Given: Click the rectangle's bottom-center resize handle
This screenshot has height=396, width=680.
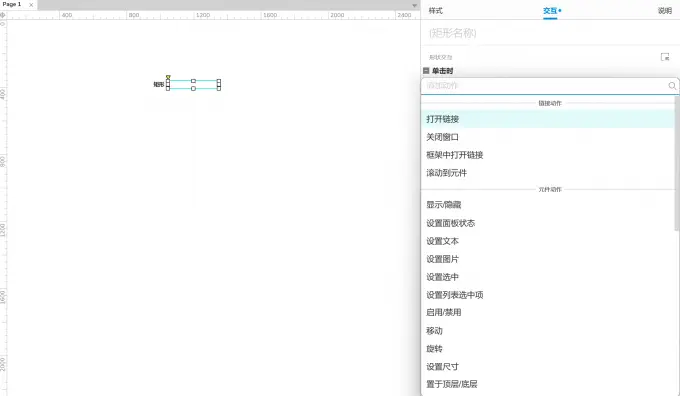Looking at the screenshot, I should coord(193,88).
